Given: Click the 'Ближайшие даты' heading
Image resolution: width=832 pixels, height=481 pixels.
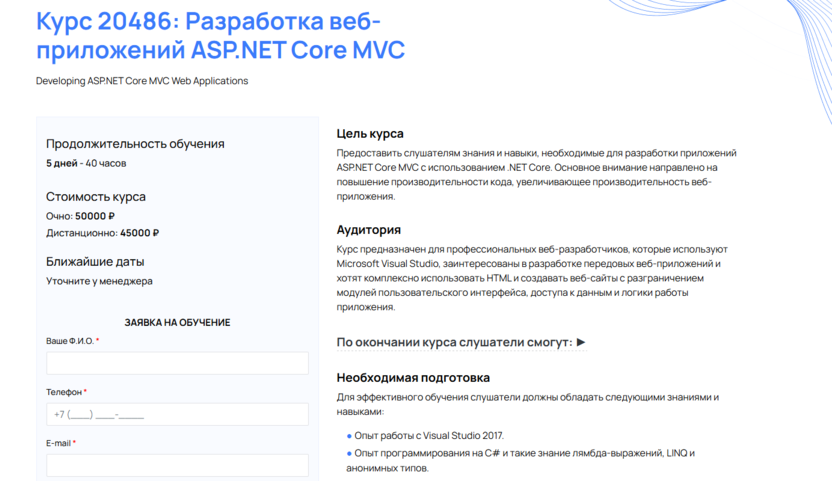Looking at the screenshot, I should click(x=95, y=262).
